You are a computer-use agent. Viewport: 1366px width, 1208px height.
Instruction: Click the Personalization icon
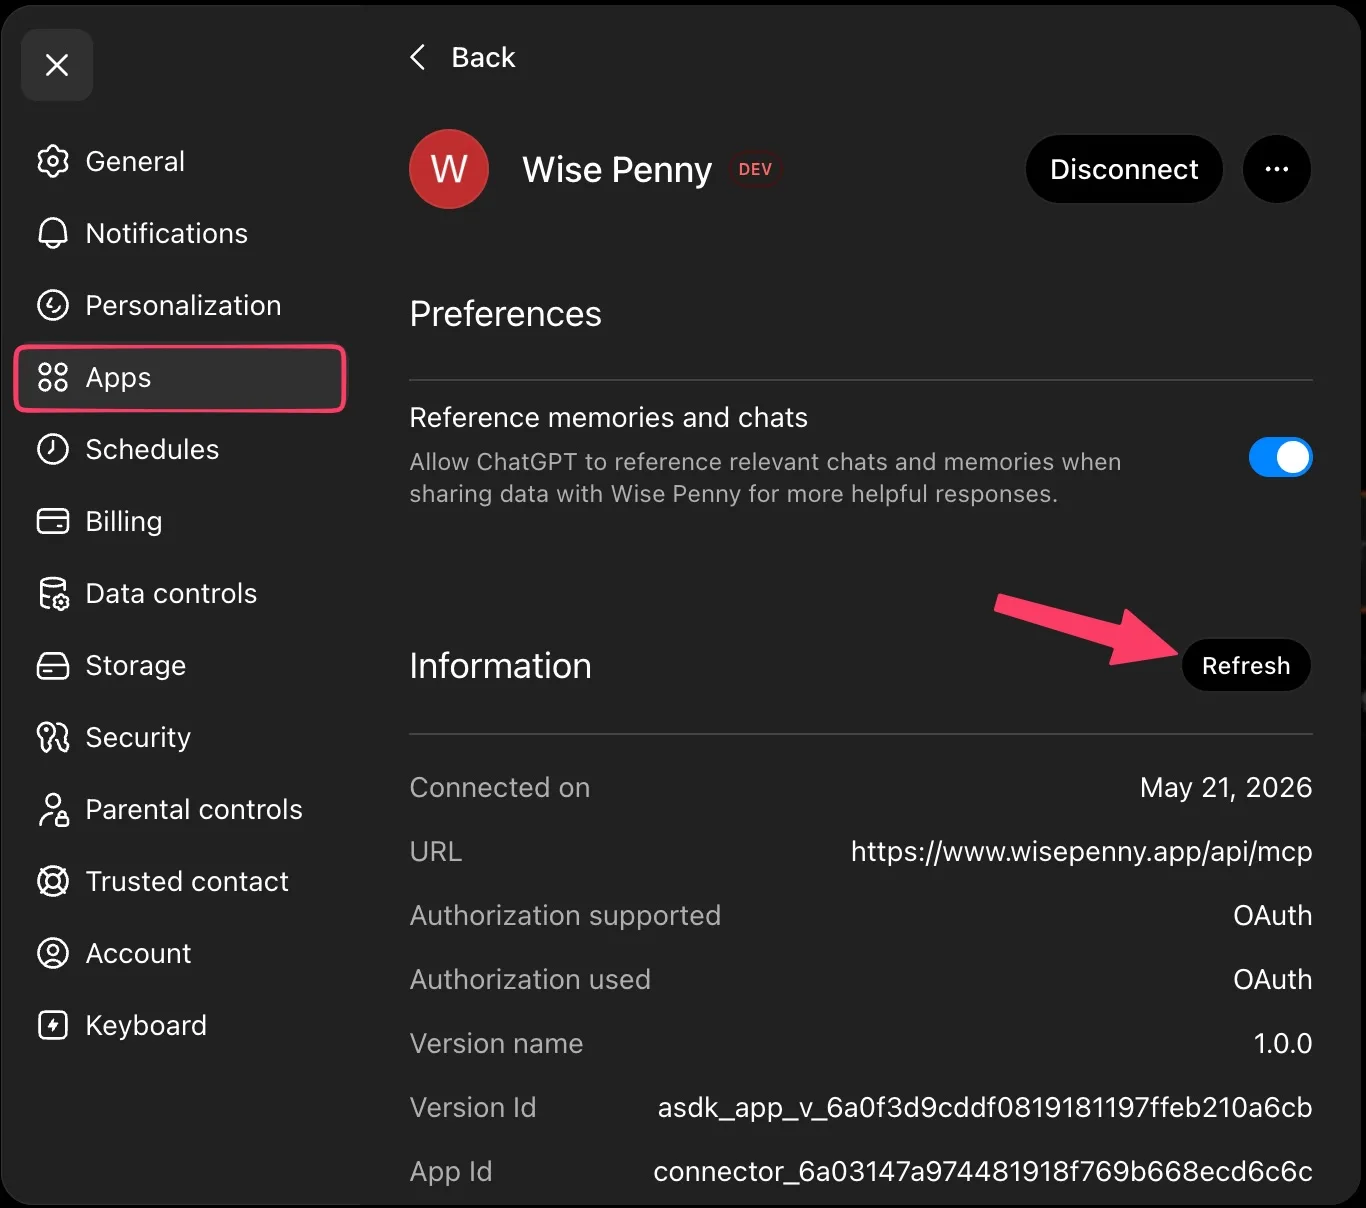pyautogui.click(x=53, y=305)
